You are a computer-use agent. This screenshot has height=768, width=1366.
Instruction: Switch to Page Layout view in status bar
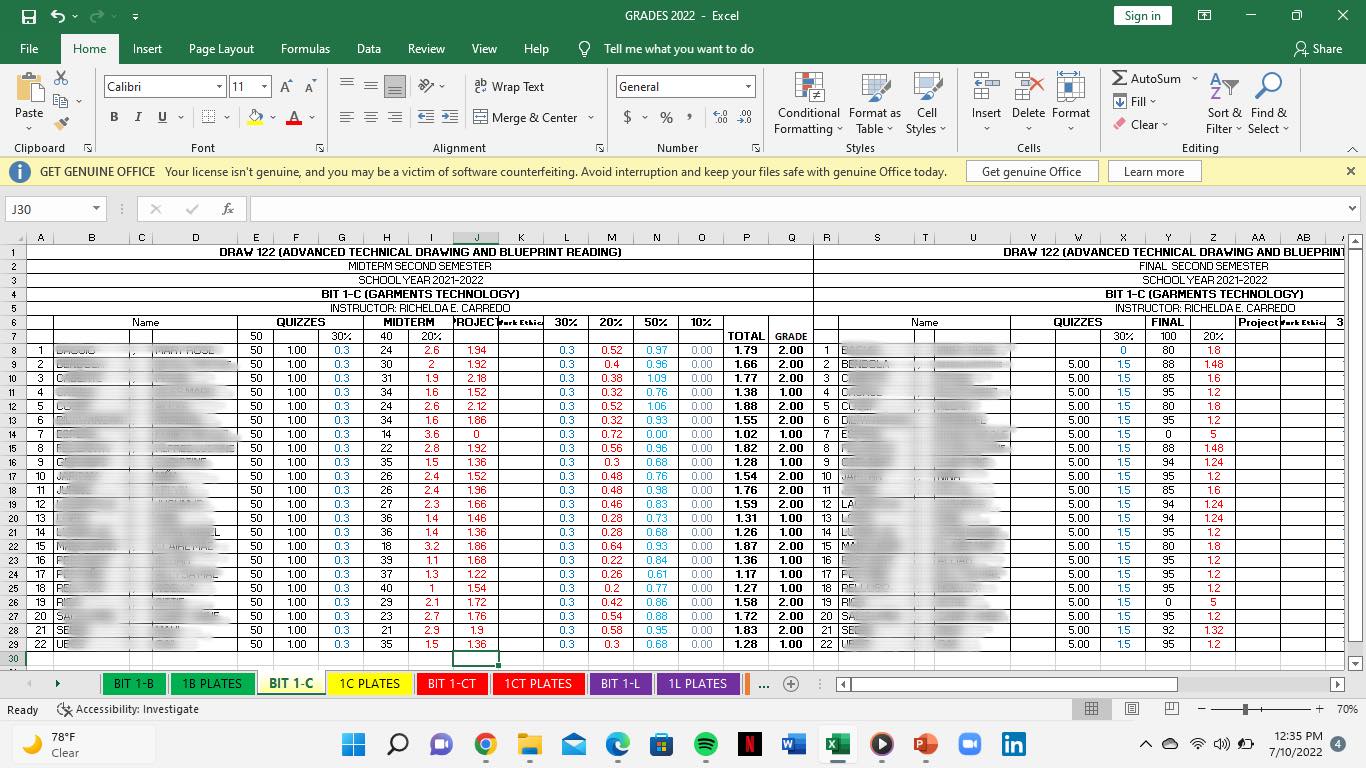[1131, 709]
